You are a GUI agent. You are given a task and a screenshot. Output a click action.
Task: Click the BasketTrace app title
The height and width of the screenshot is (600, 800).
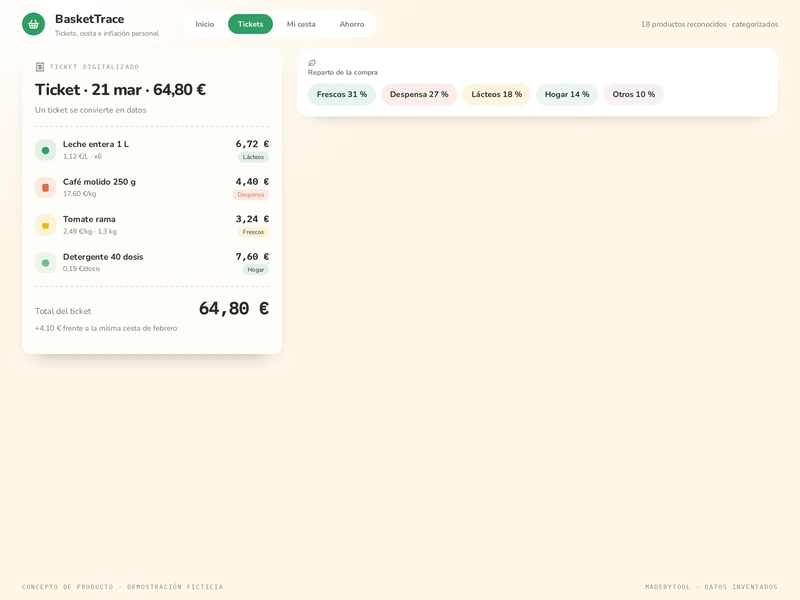pos(90,19)
